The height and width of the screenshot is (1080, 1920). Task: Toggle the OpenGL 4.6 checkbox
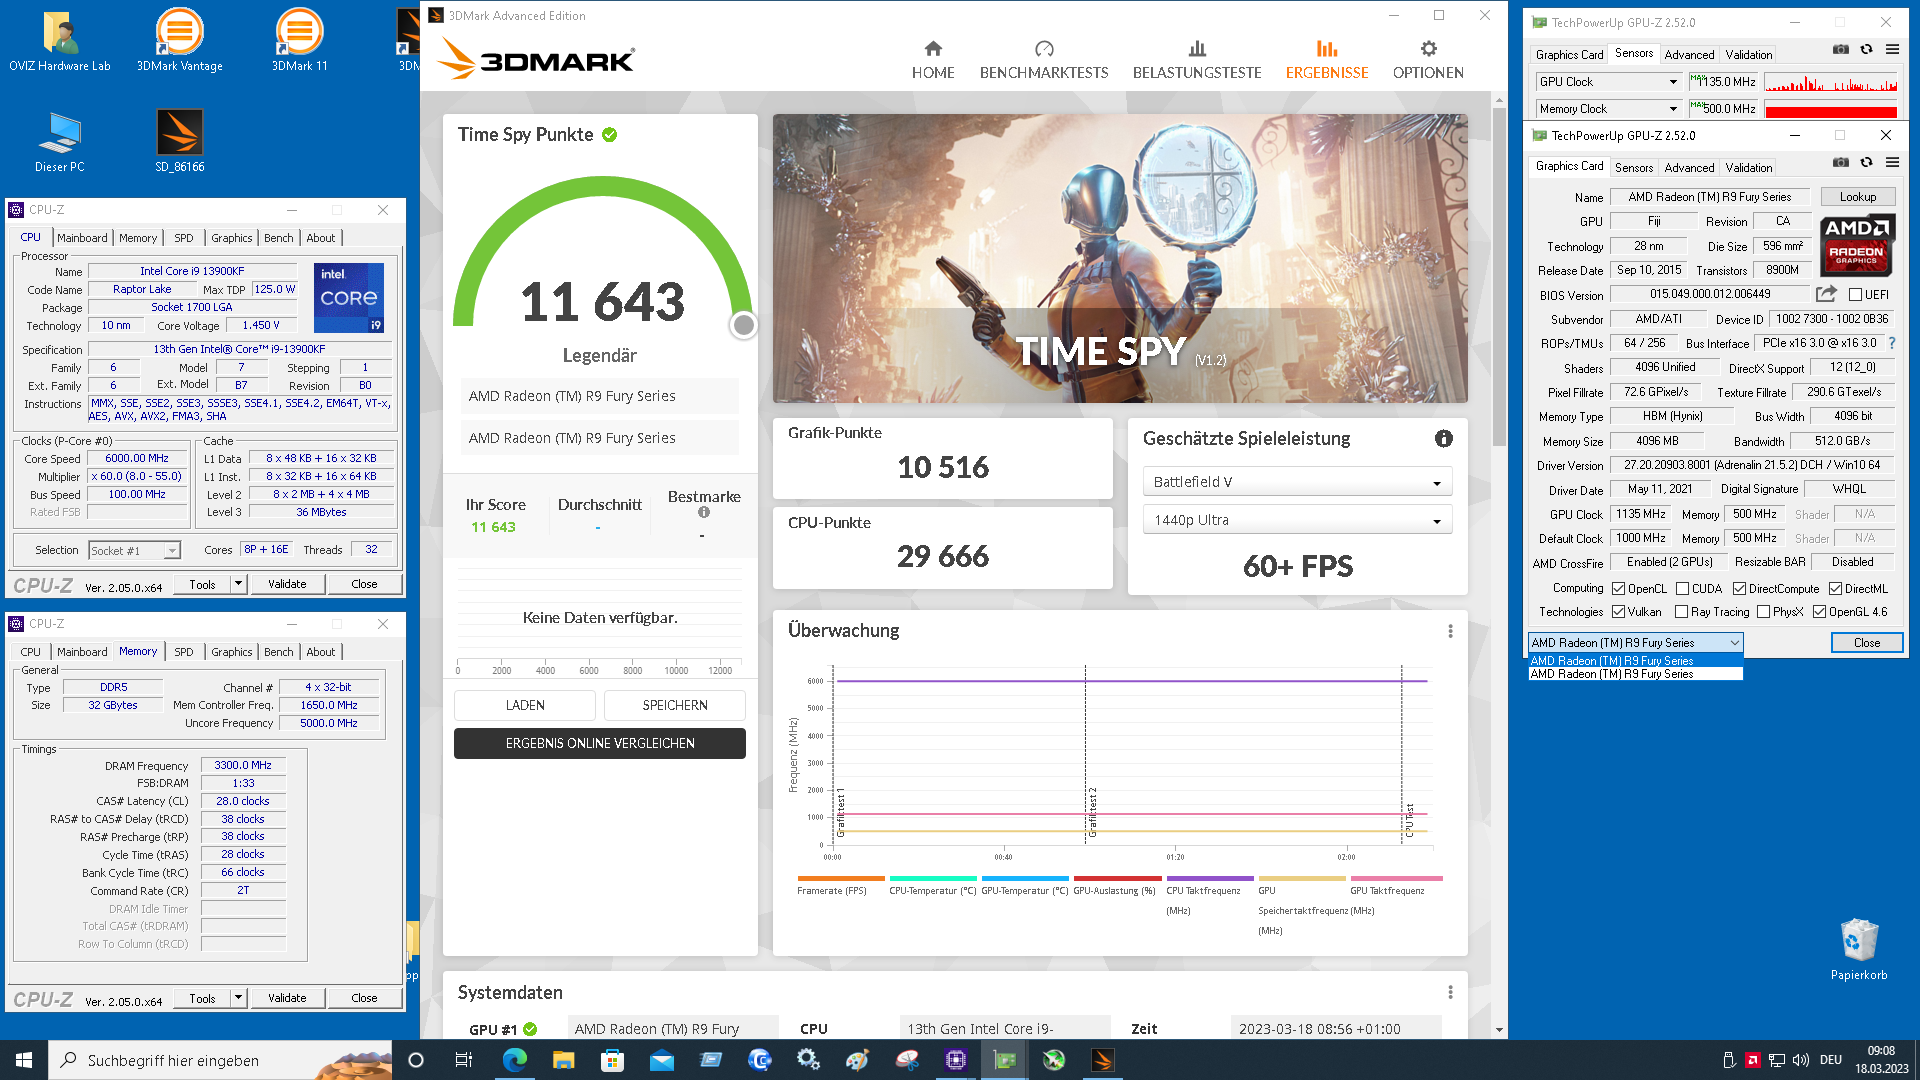tap(1819, 612)
